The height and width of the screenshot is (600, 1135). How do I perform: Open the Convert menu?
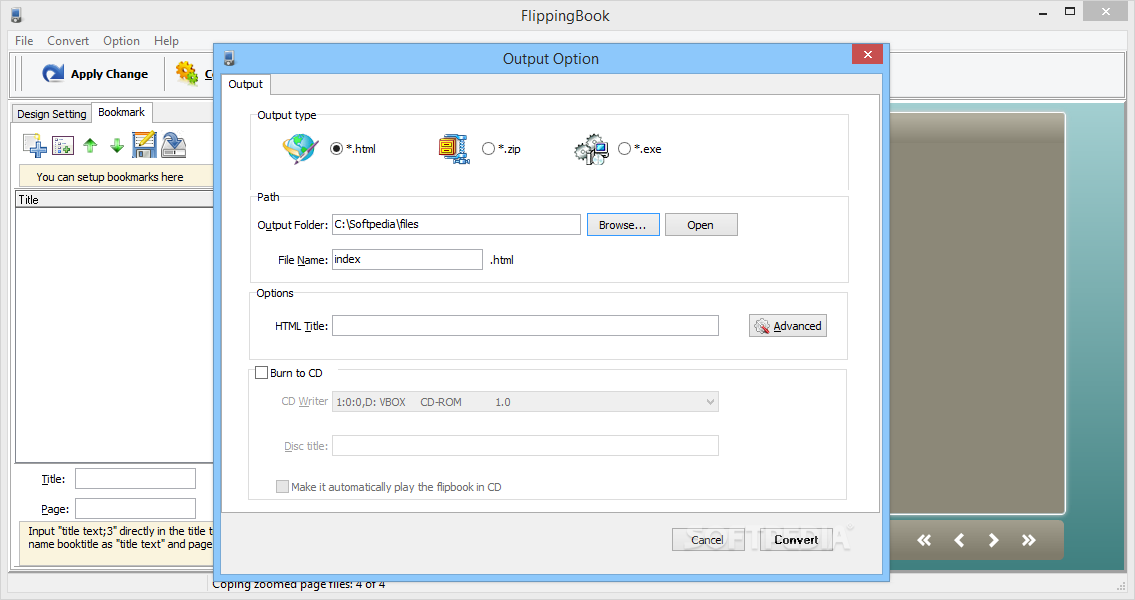point(68,41)
